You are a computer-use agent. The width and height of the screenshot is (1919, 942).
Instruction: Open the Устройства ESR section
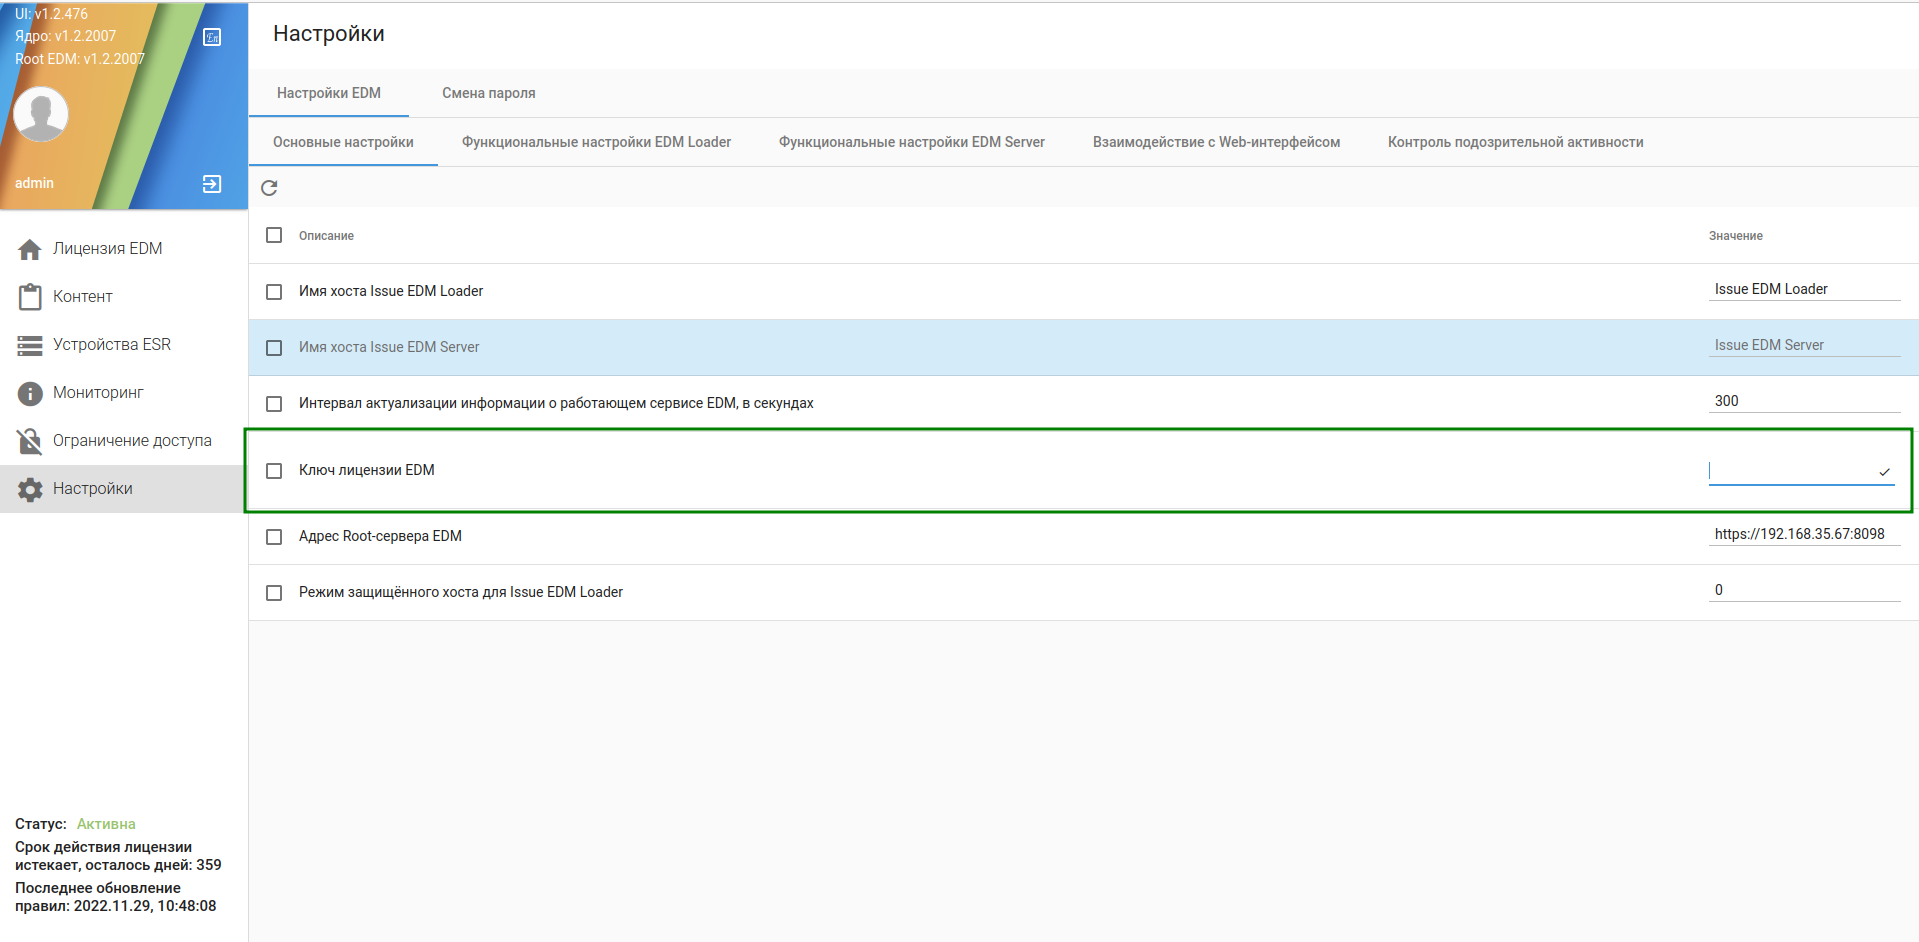click(124, 345)
